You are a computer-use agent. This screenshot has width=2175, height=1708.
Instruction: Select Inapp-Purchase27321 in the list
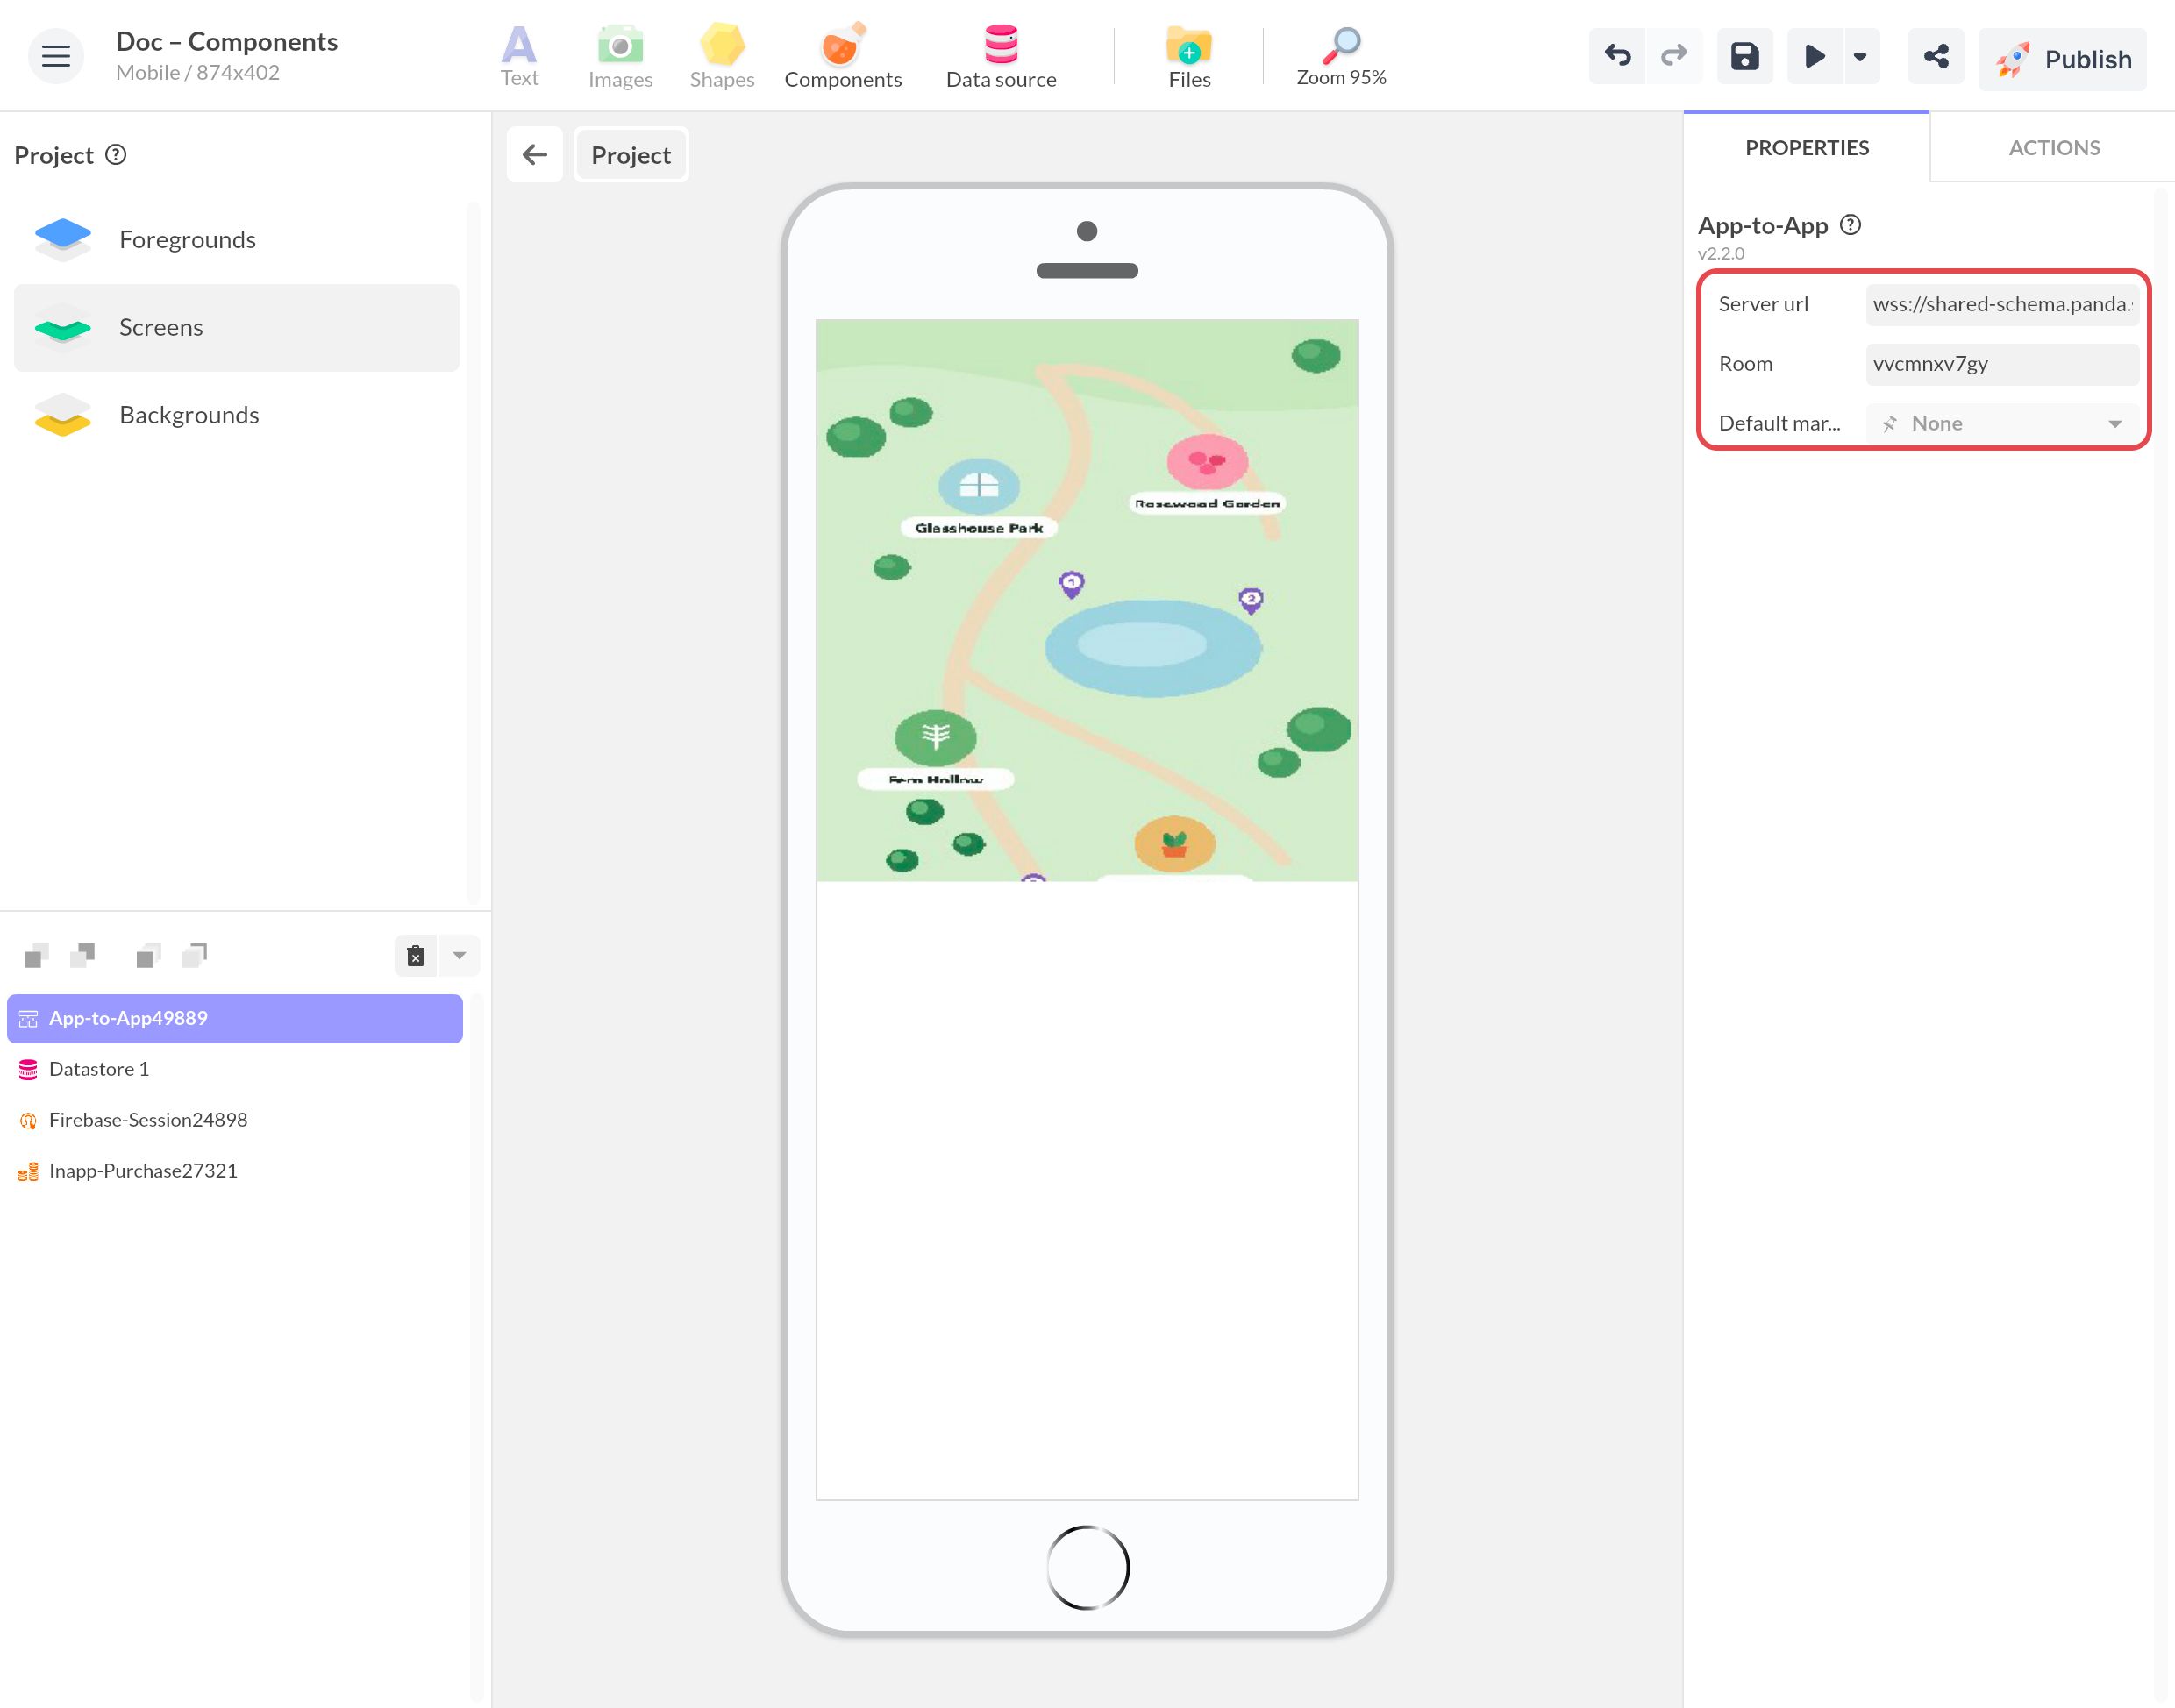(x=235, y=1171)
